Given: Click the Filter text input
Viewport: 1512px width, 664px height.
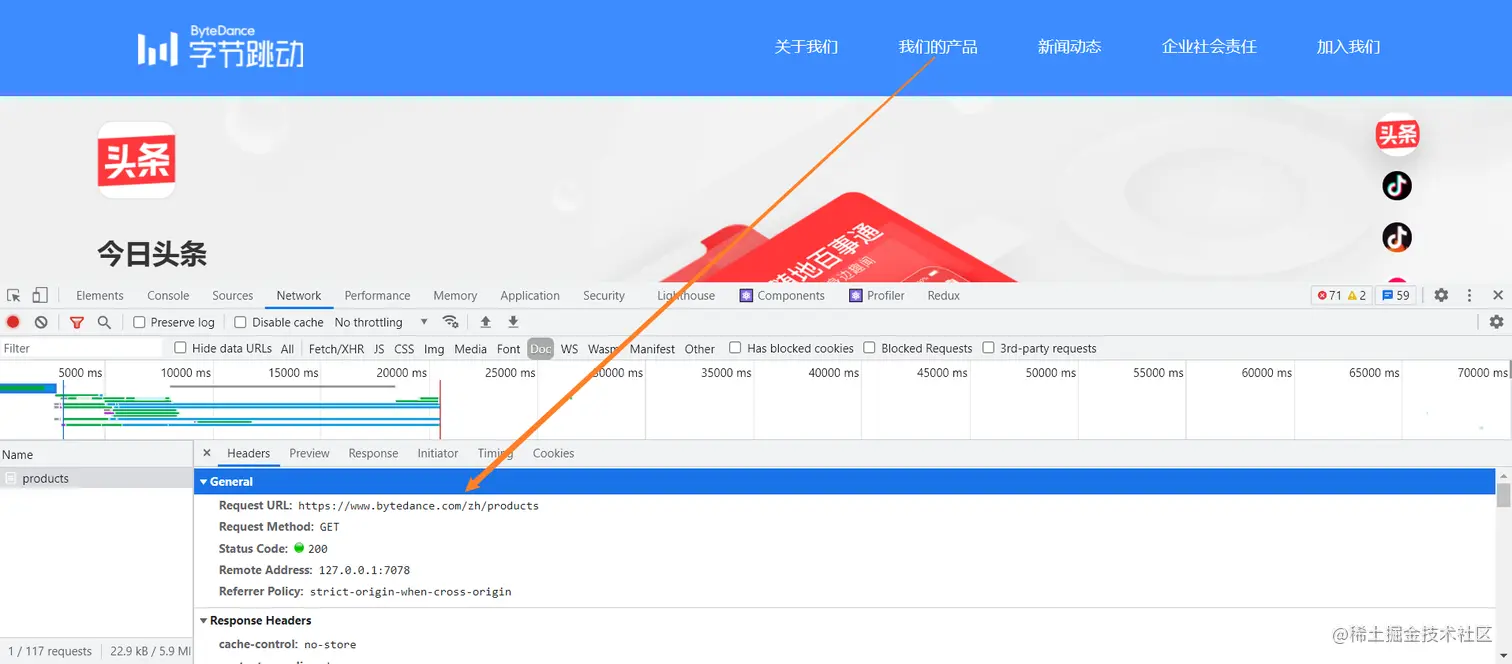Looking at the screenshot, I should (81, 348).
